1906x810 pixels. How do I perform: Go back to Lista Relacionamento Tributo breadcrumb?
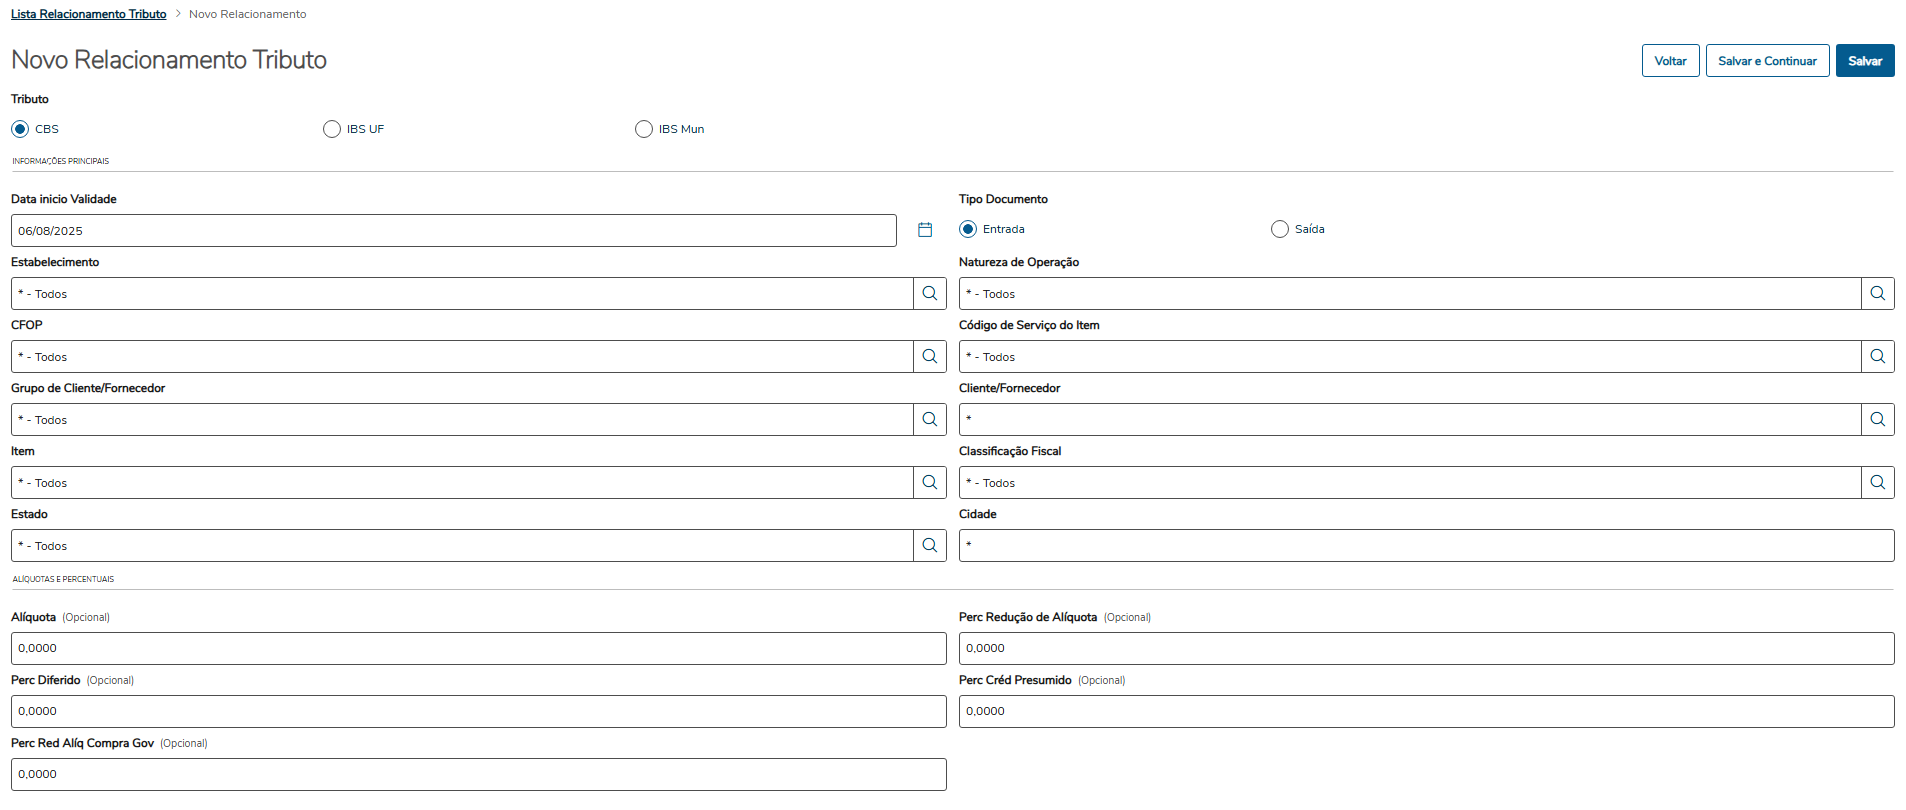pyautogui.click(x=89, y=14)
